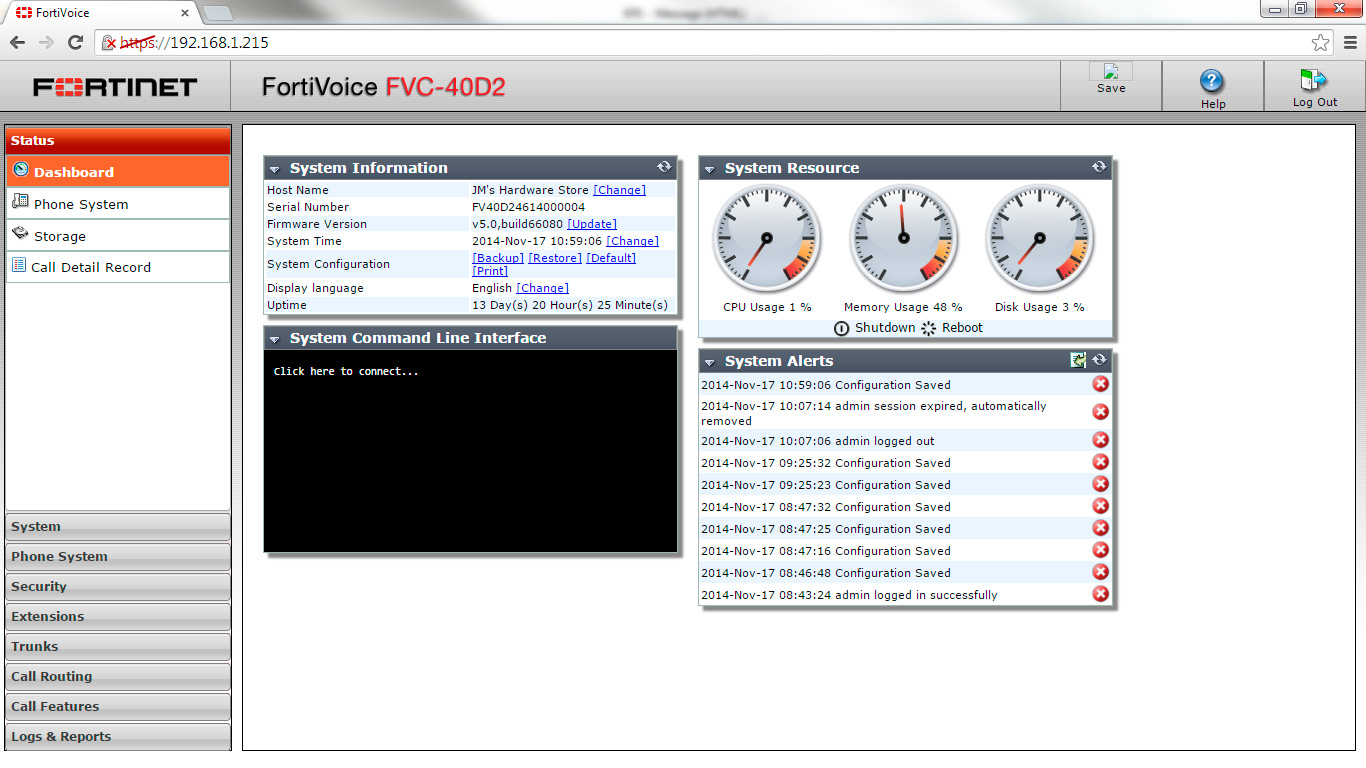Click serial number FV40D24614000004
Image resolution: width=1366 pixels, height=768 pixels.
pyautogui.click(x=528, y=207)
